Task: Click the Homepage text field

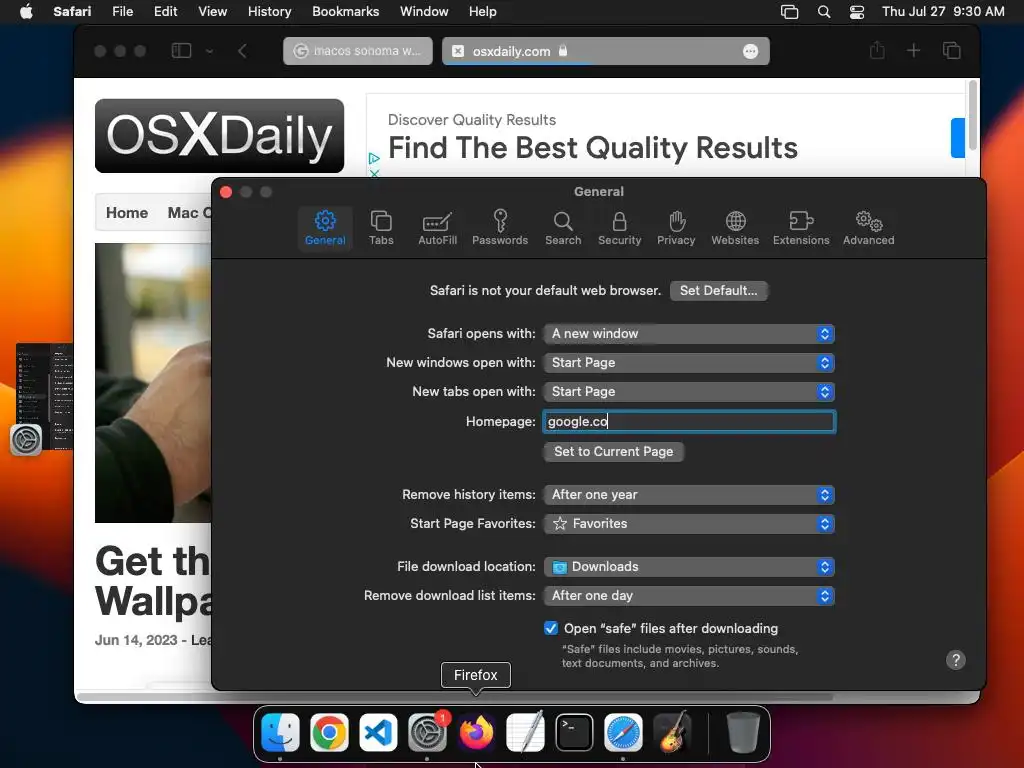Action: (x=689, y=422)
